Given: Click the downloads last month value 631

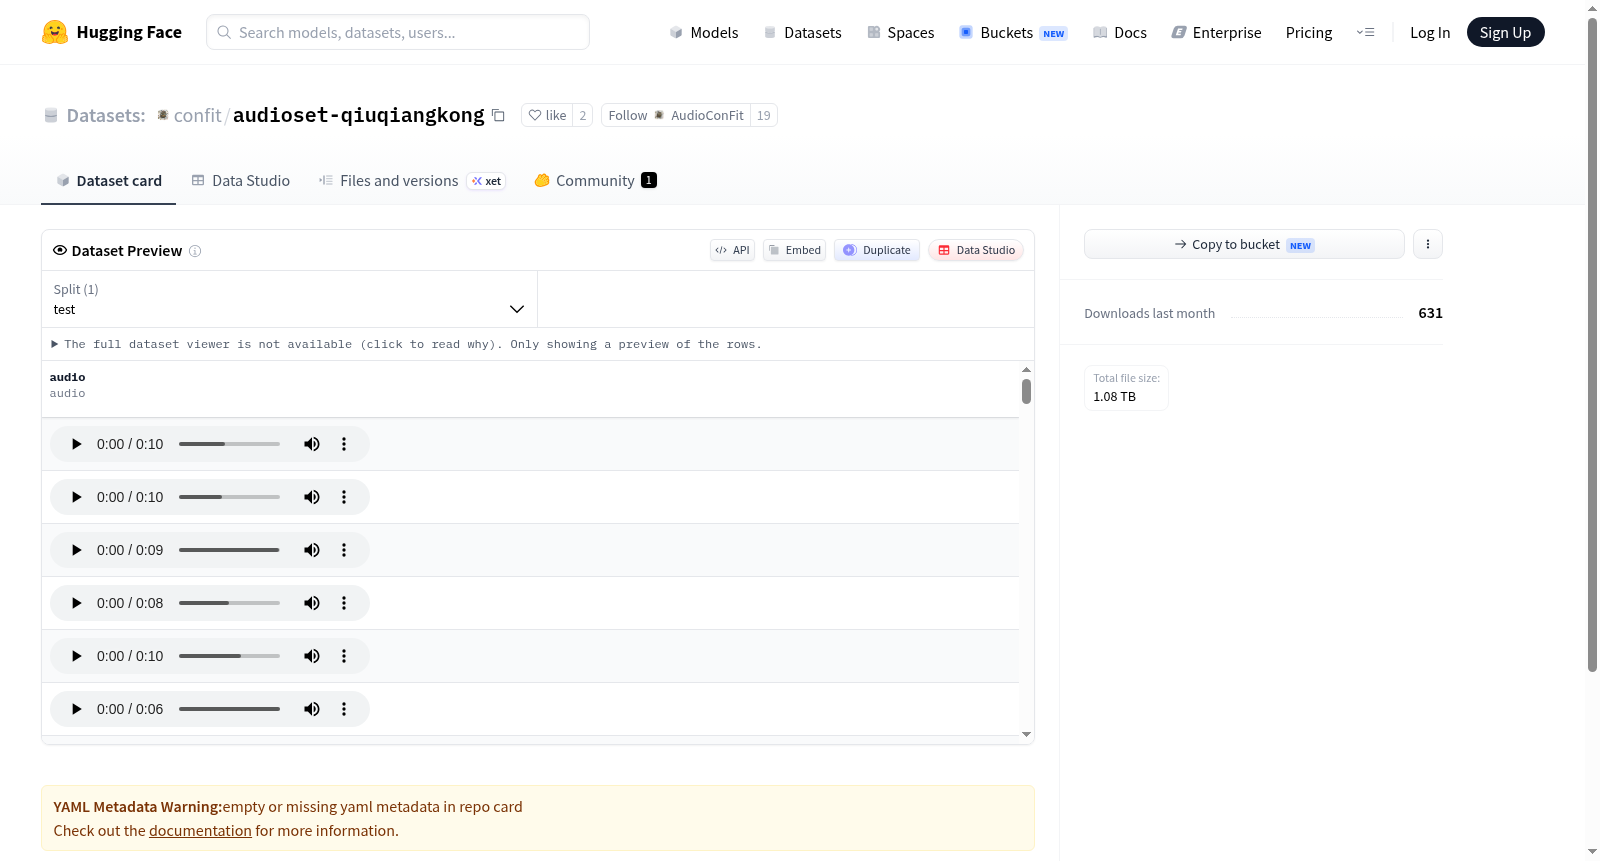Looking at the screenshot, I should point(1430,313).
